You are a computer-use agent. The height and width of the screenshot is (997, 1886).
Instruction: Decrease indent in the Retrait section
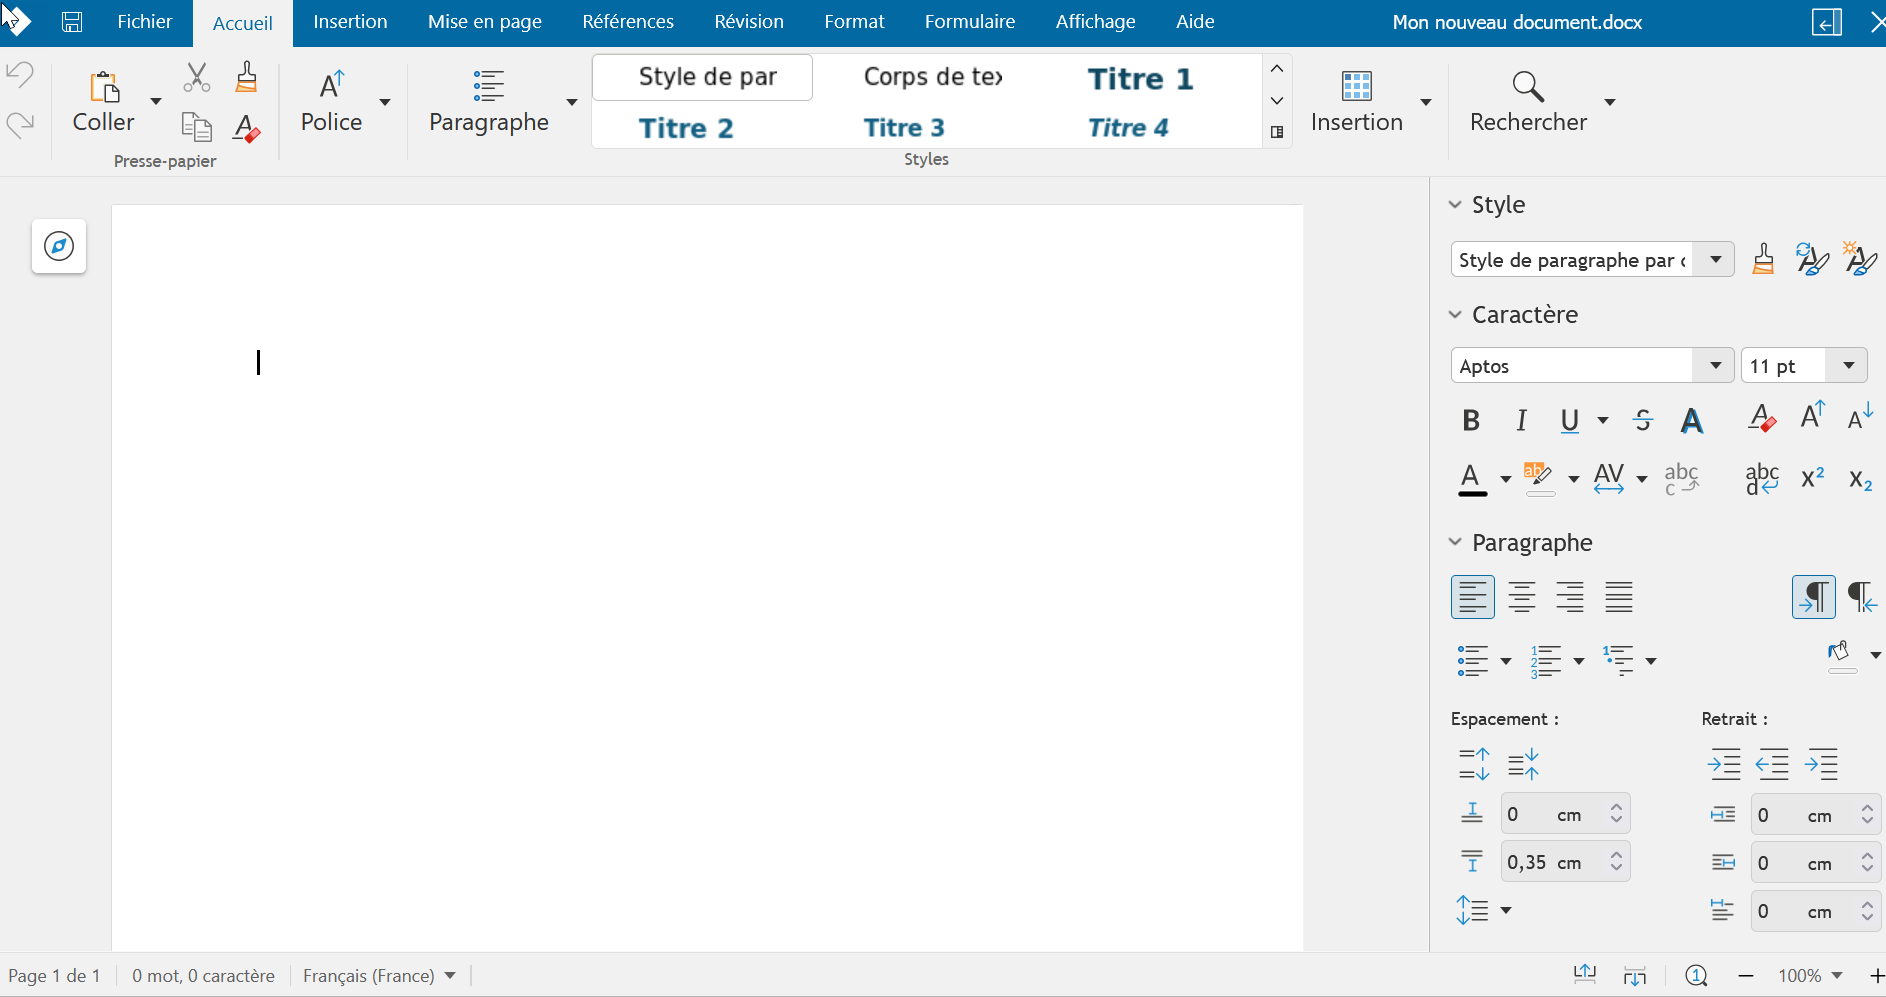[1773, 764]
